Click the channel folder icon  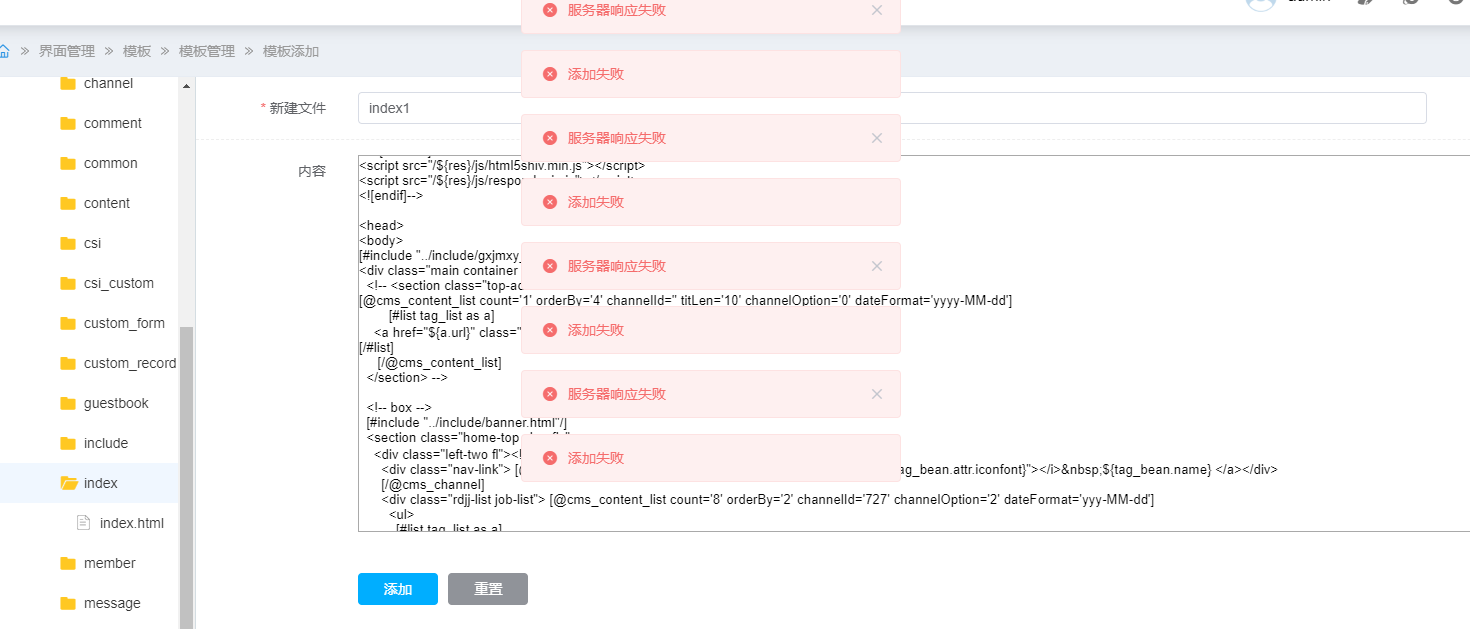(x=68, y=83)
